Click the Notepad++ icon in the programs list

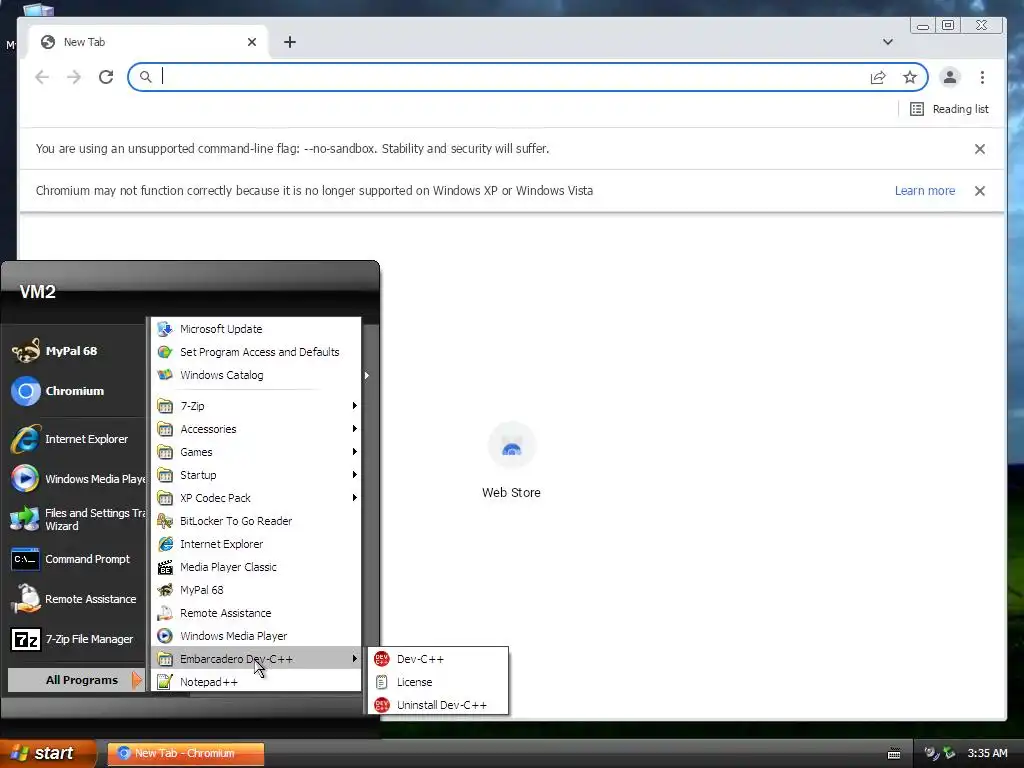pyautogui.click(x=165, y=682)
